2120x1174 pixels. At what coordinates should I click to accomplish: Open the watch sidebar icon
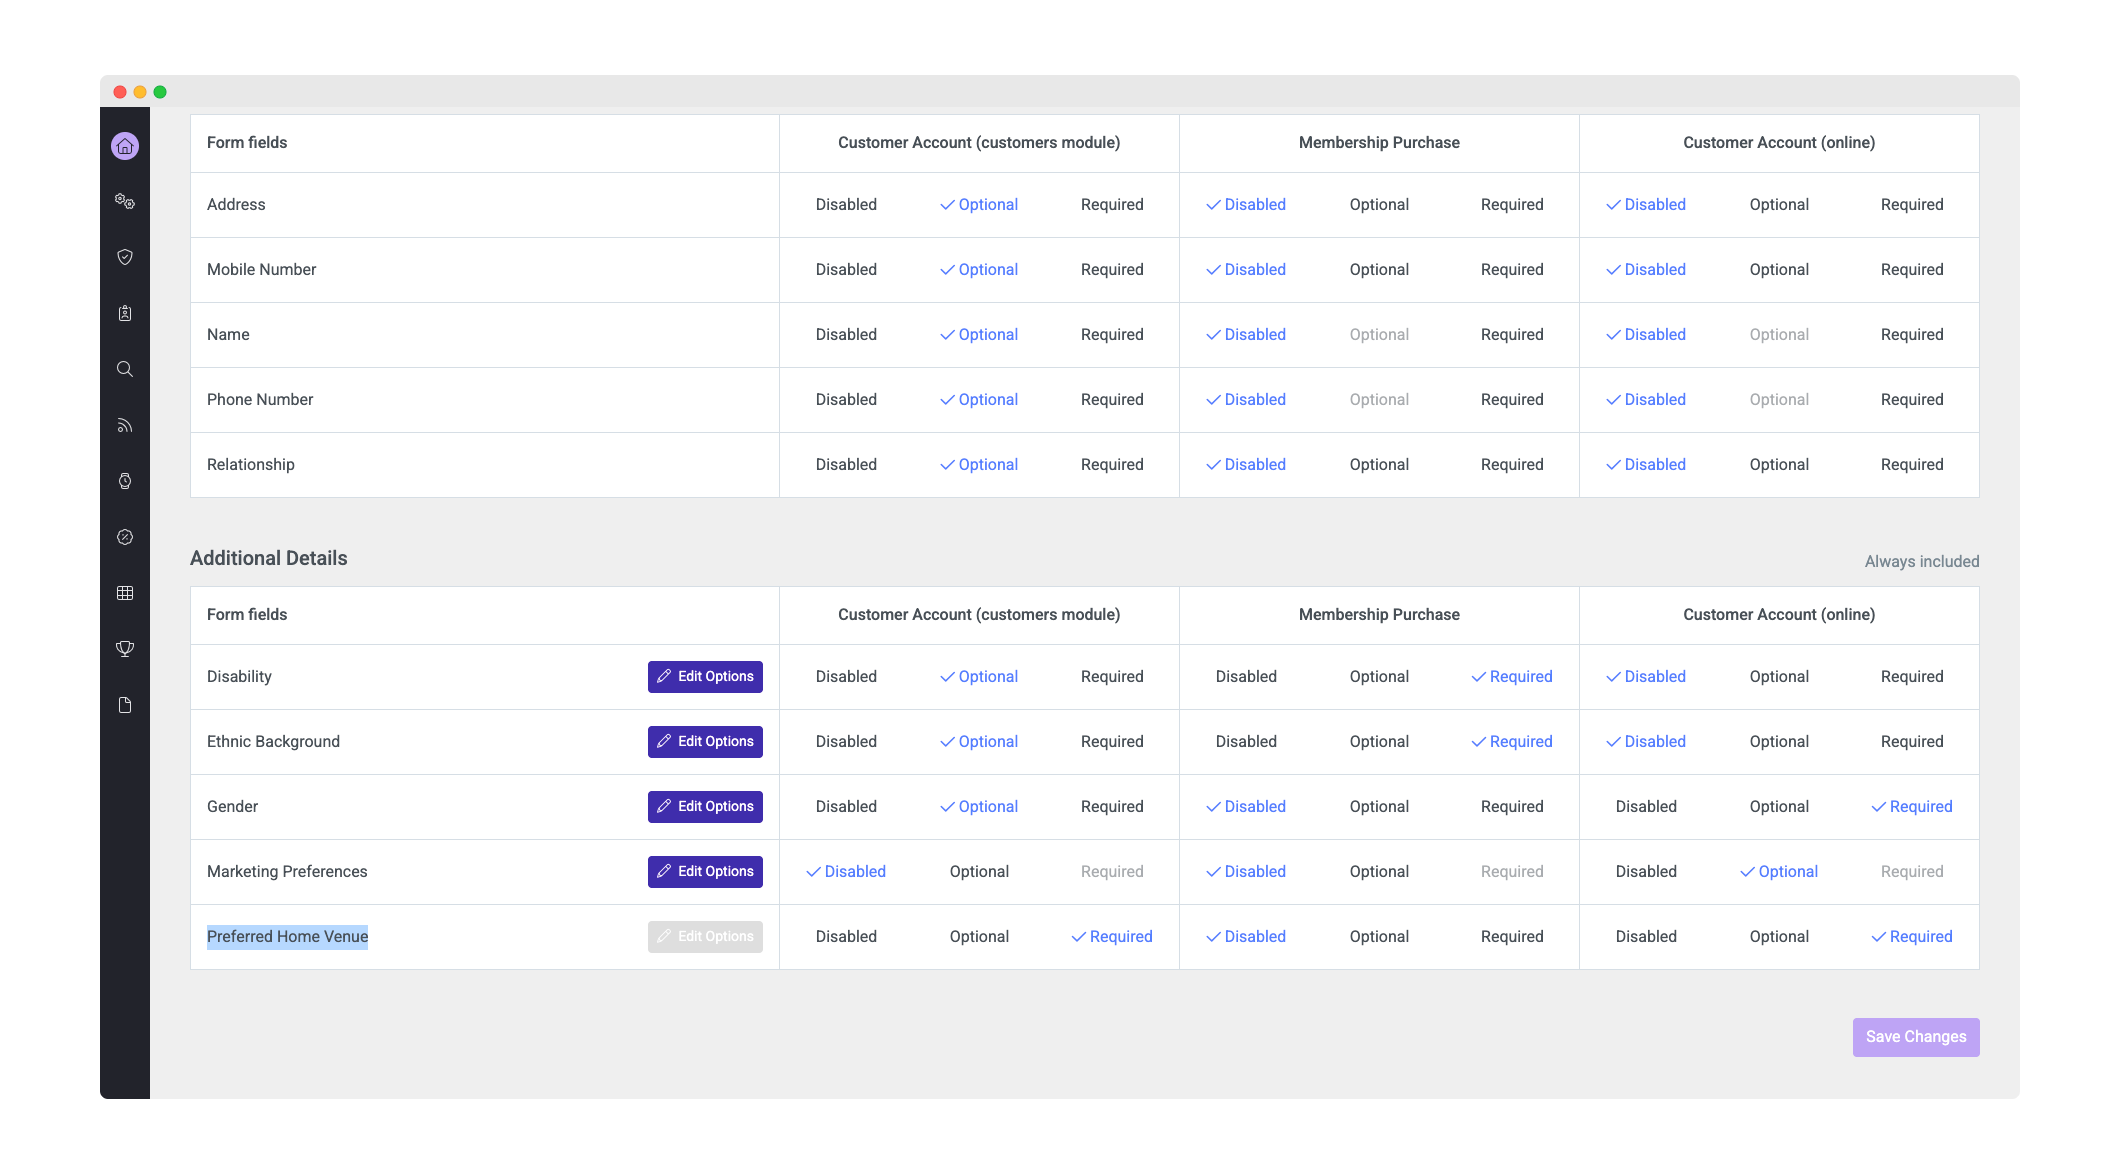tap(125, 481)
